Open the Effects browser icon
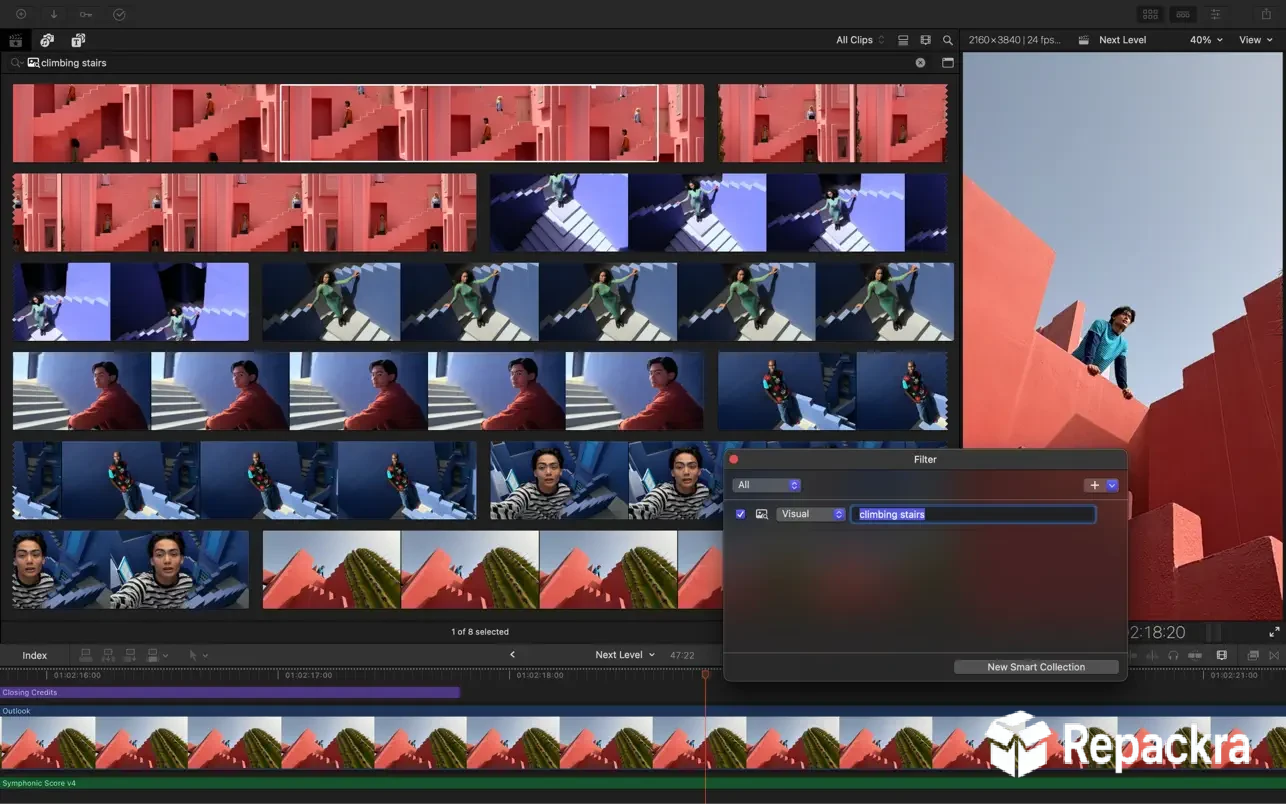Image resolution: width=1286 pixels, height=804 pixels. [x=1253, y=655]
